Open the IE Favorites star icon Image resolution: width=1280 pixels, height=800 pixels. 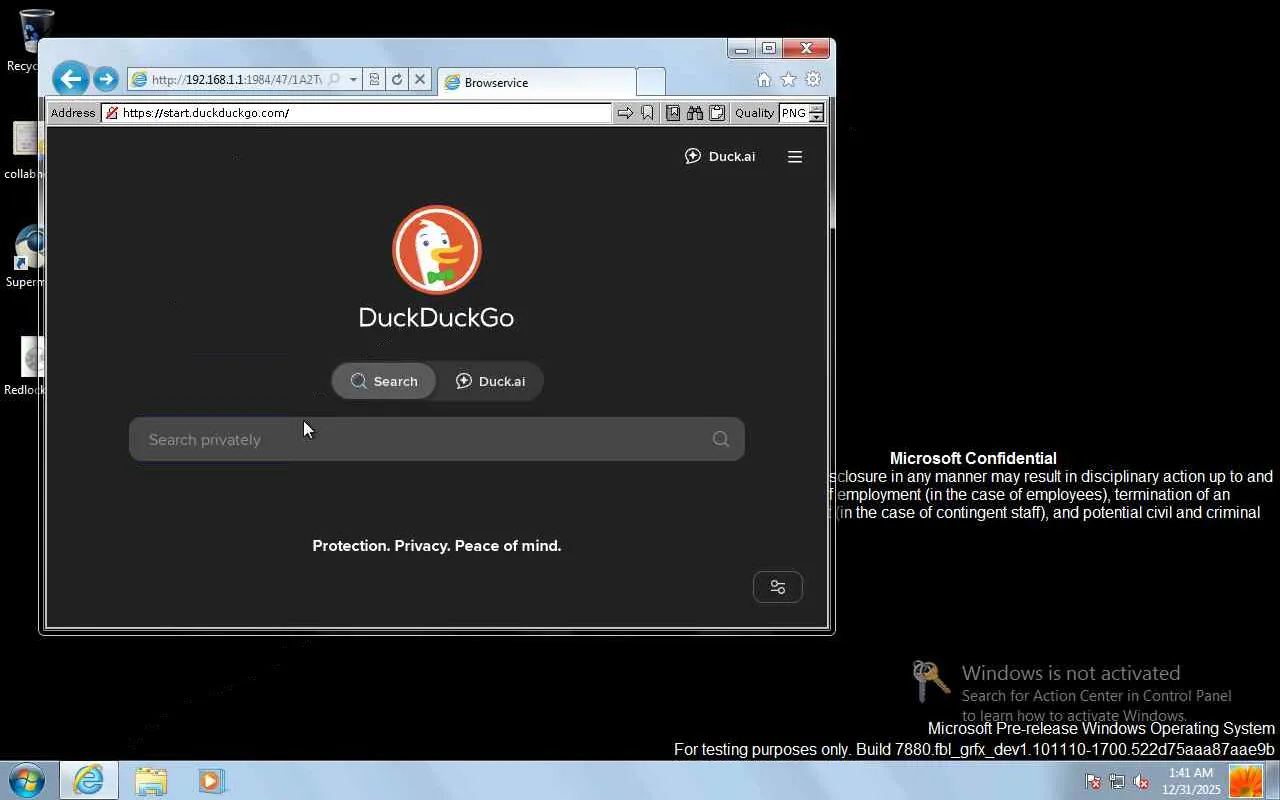pos(788,80)
